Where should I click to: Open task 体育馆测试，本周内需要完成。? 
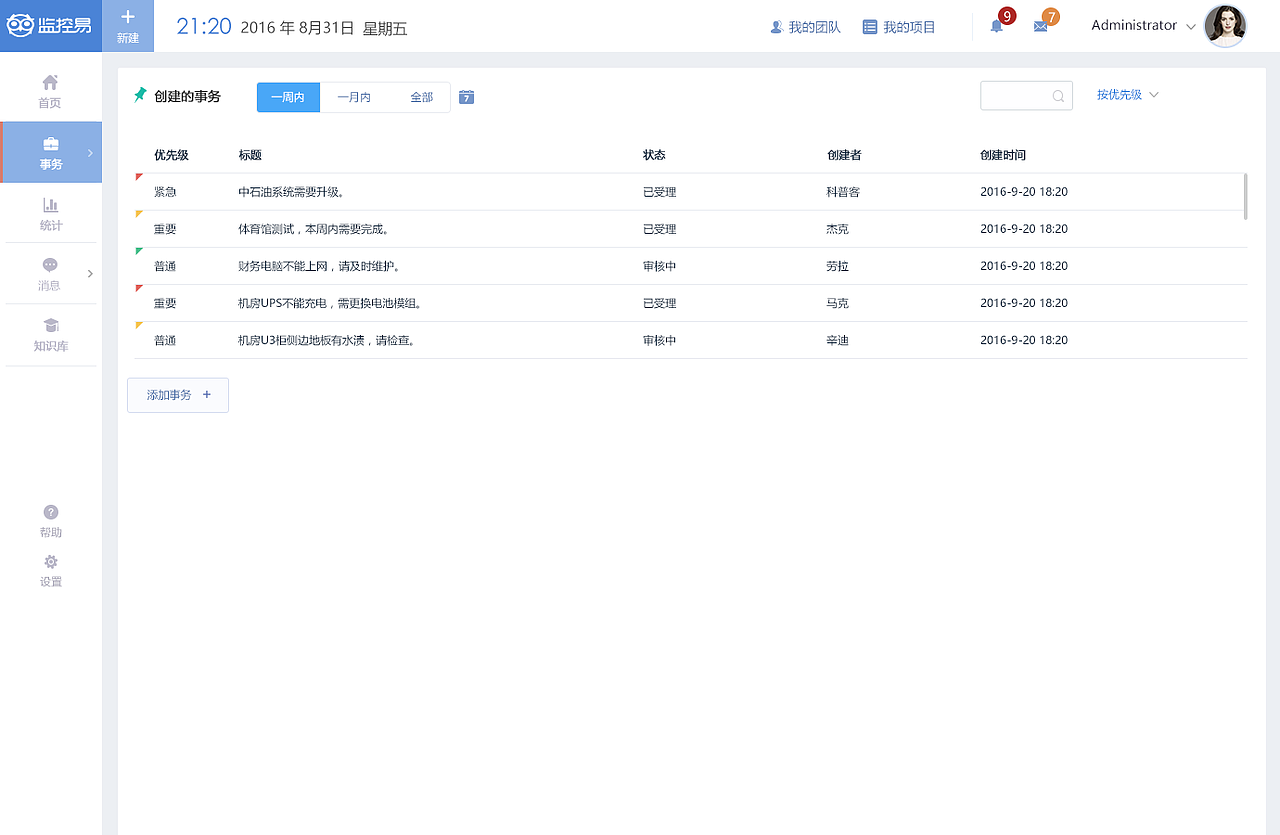click(x=314, y=229)
